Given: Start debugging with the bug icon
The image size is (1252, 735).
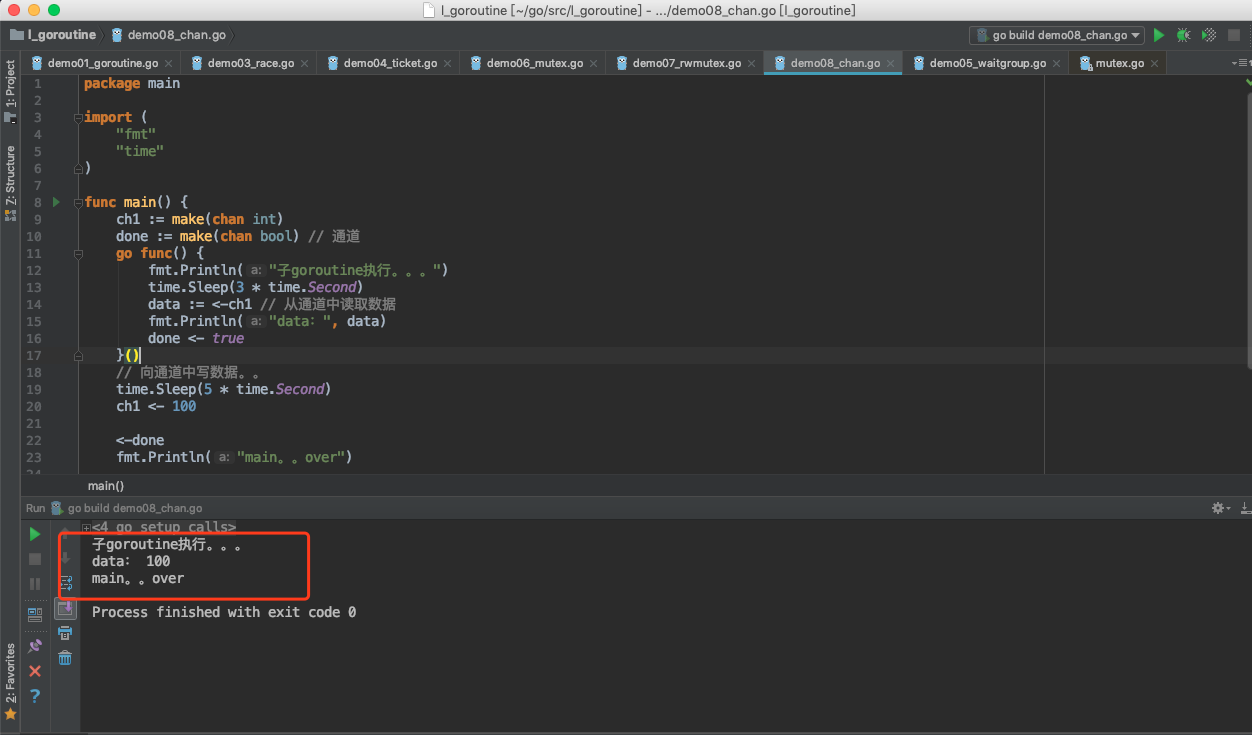Looking at the screenshot, I should pyautogui.click(x=1184, y=35).
